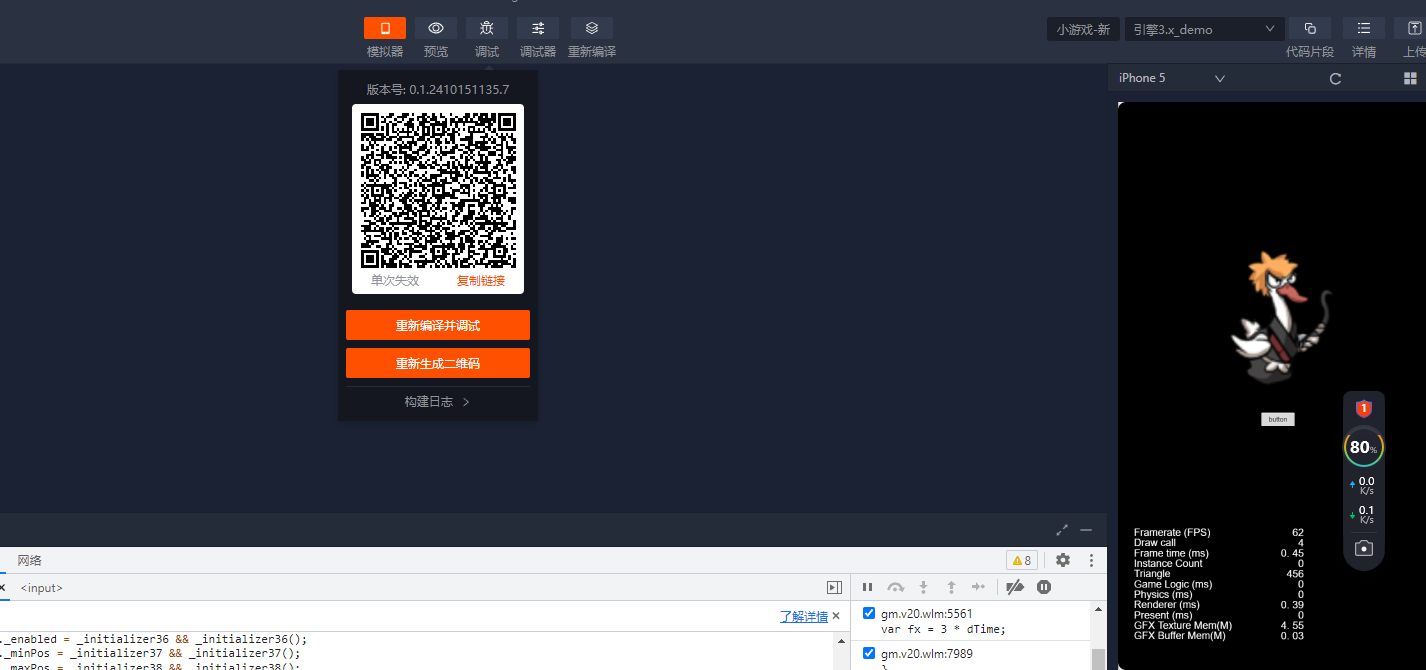Click the step forward arrow icon
1426x670 pixels.
coord(979,587)
